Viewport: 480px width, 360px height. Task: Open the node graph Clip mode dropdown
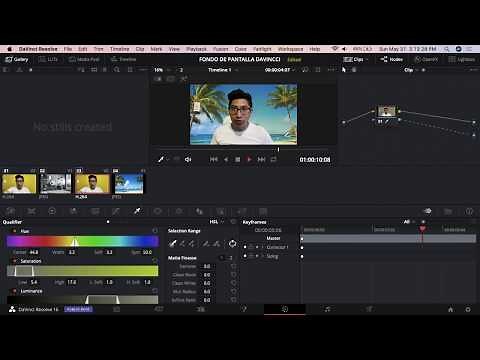pos(410,70)
